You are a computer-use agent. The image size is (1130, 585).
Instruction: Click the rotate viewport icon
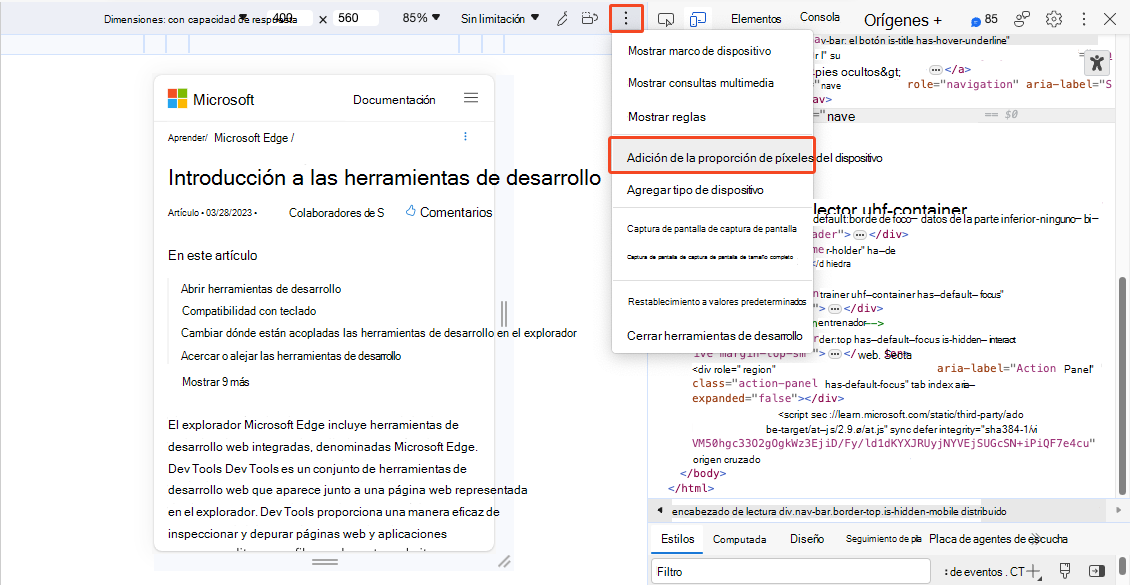click(590, 18)
